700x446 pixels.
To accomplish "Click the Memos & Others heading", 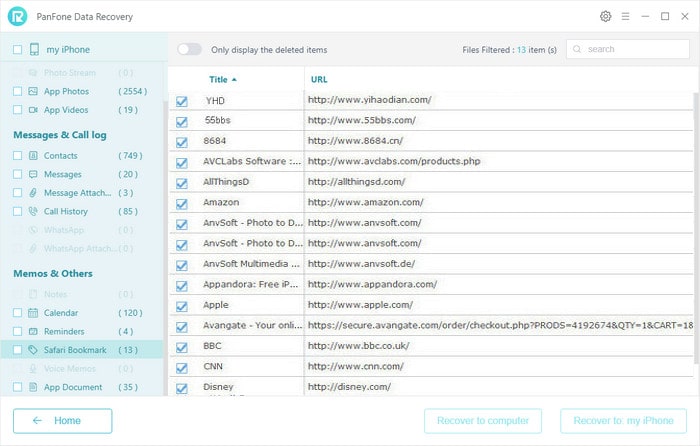I will [x=53, y=273].
